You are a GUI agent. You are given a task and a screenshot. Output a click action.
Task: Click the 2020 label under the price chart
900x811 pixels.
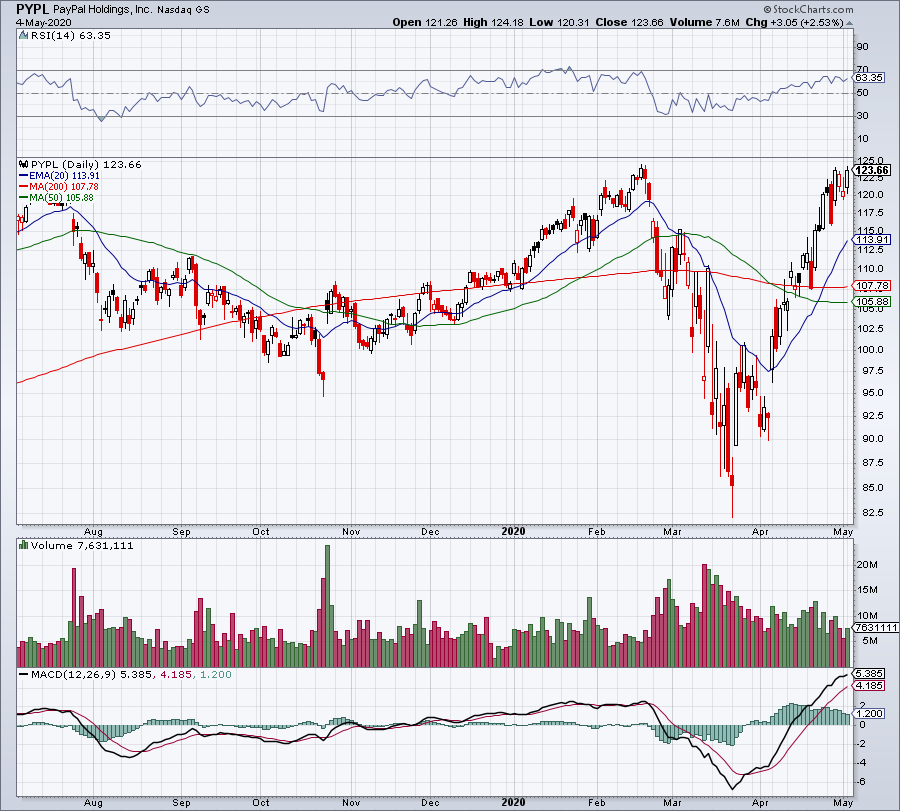[513, 531]
